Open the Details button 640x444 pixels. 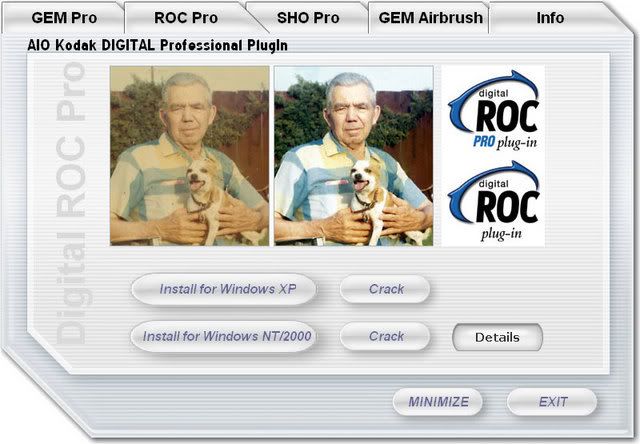coord(497,337)
